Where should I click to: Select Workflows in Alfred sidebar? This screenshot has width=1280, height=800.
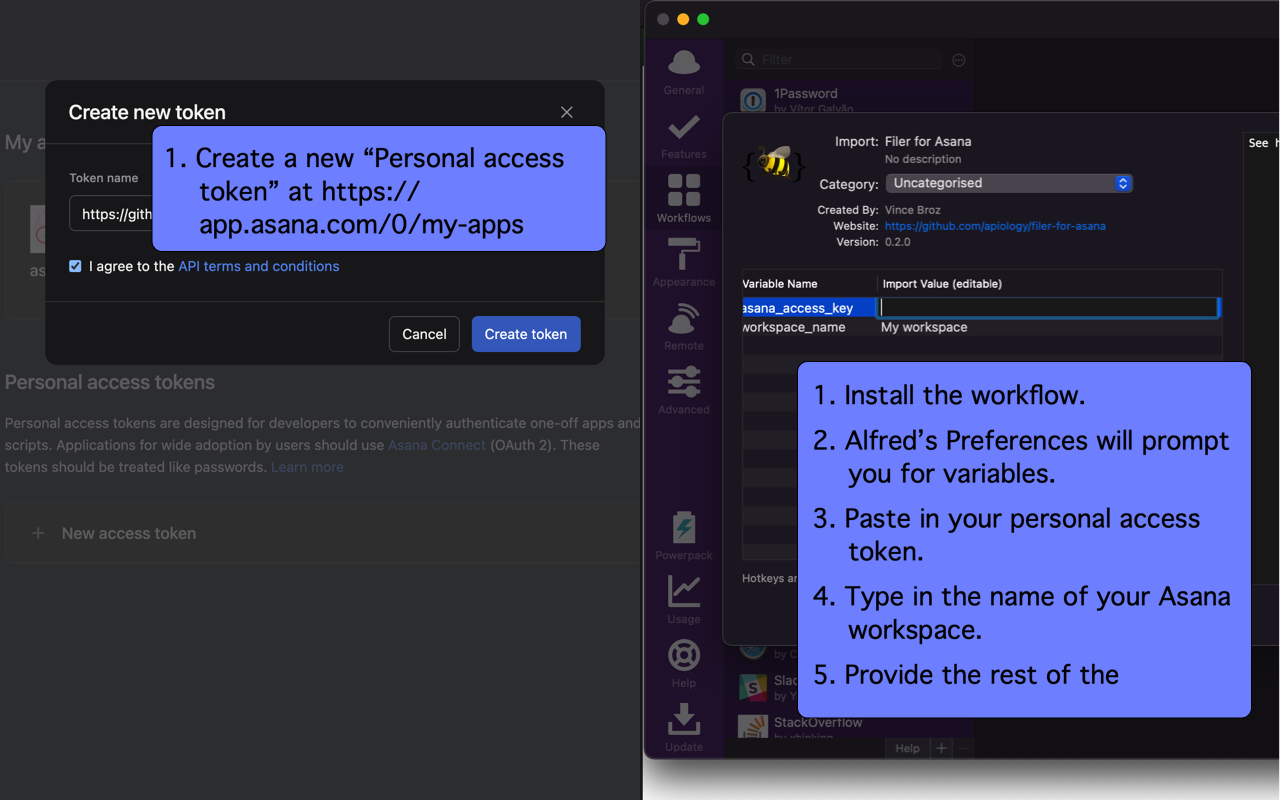click(x=684, y=198)
